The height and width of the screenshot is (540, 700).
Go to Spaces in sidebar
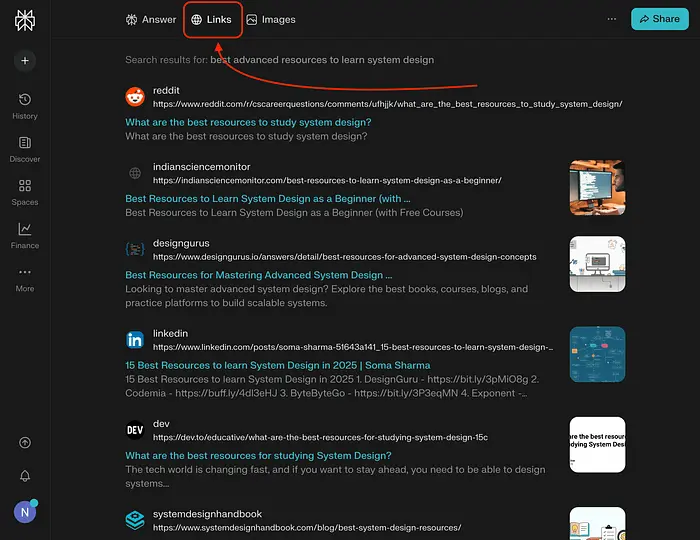pyautogui.click(x=25, y=192)
